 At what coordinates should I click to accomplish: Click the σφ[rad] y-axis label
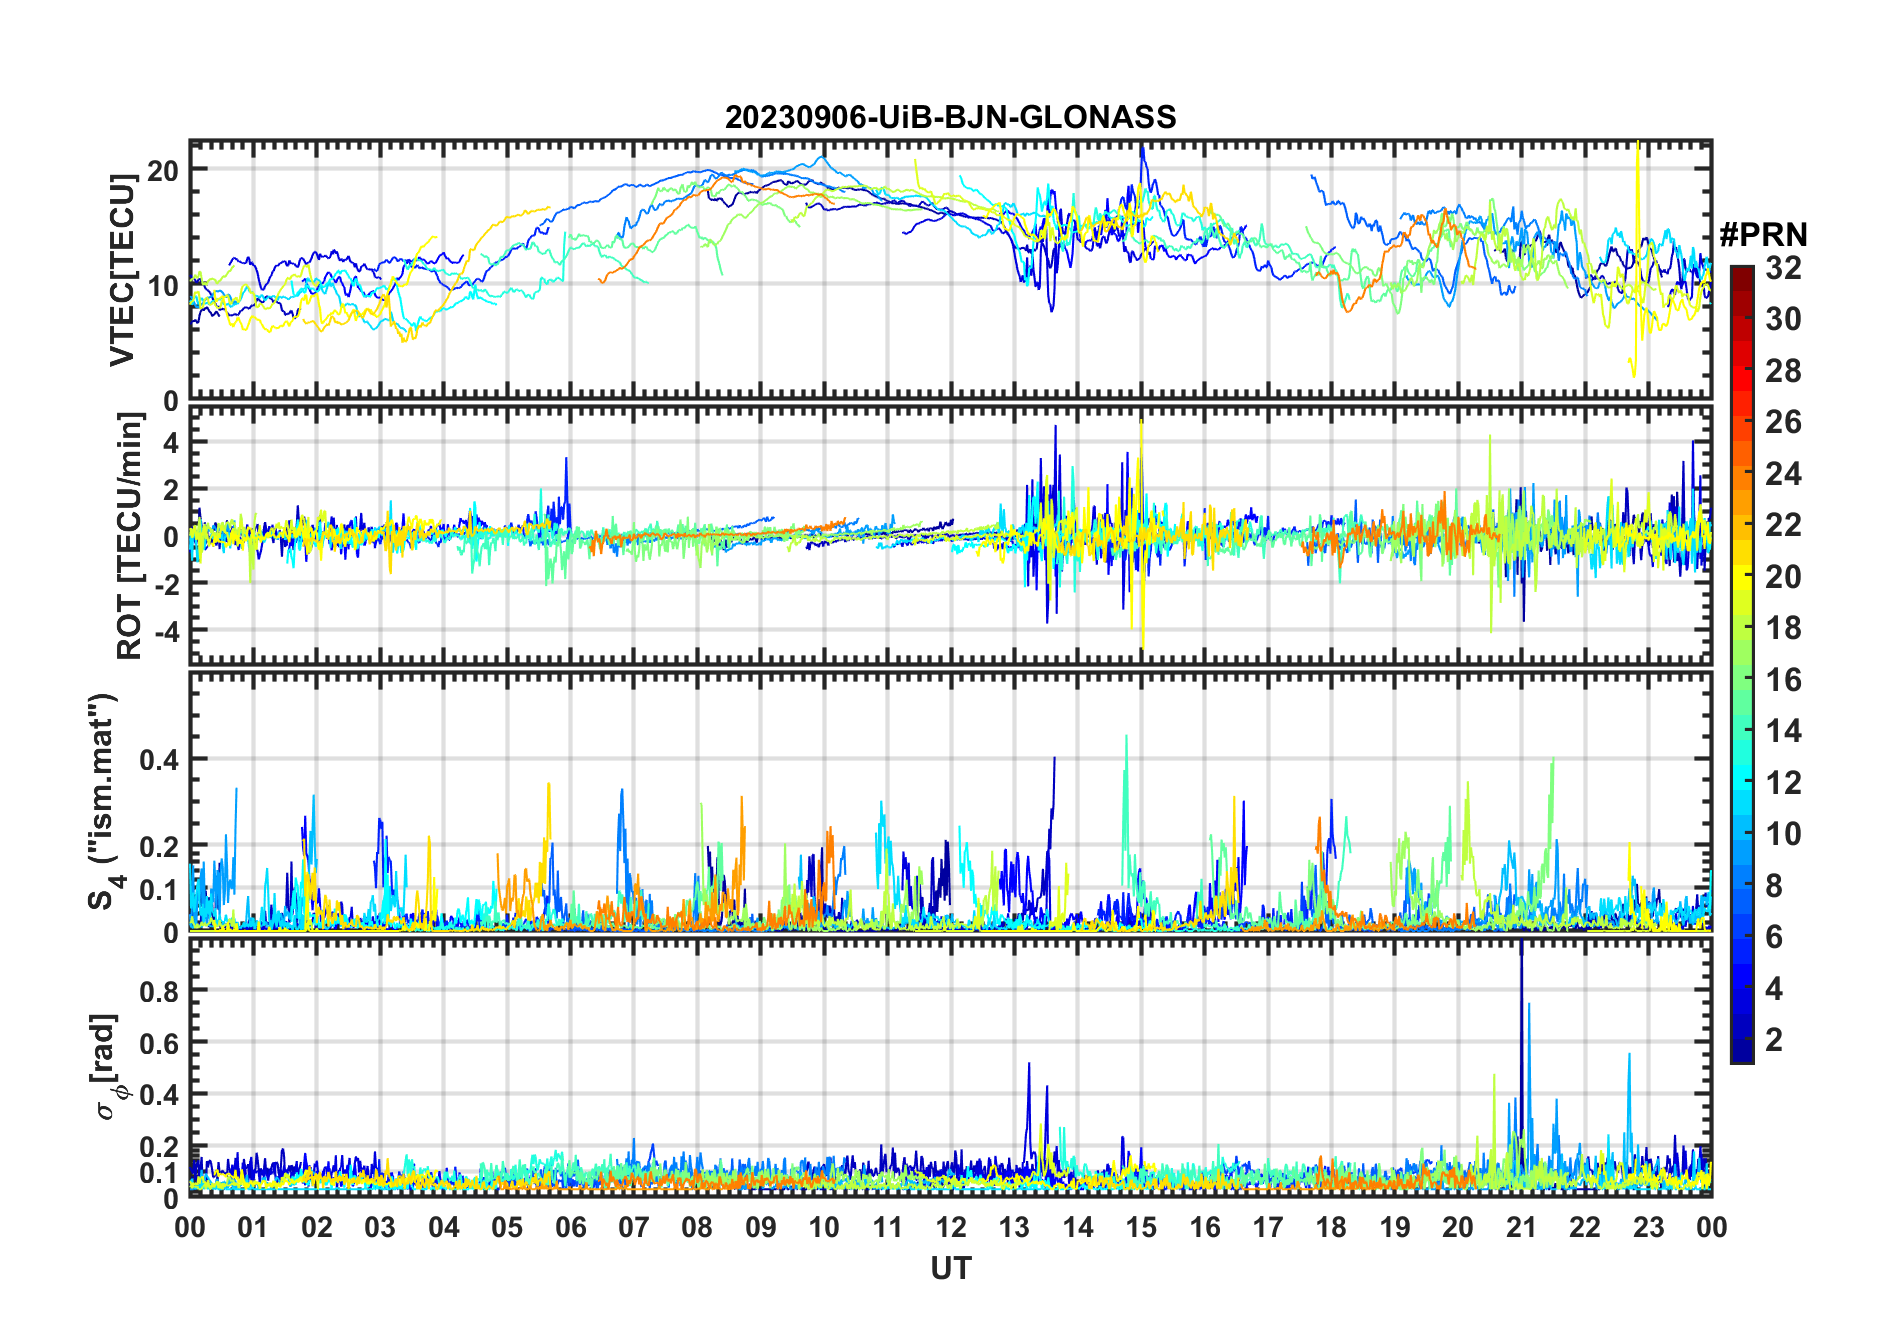(107, 1067)
